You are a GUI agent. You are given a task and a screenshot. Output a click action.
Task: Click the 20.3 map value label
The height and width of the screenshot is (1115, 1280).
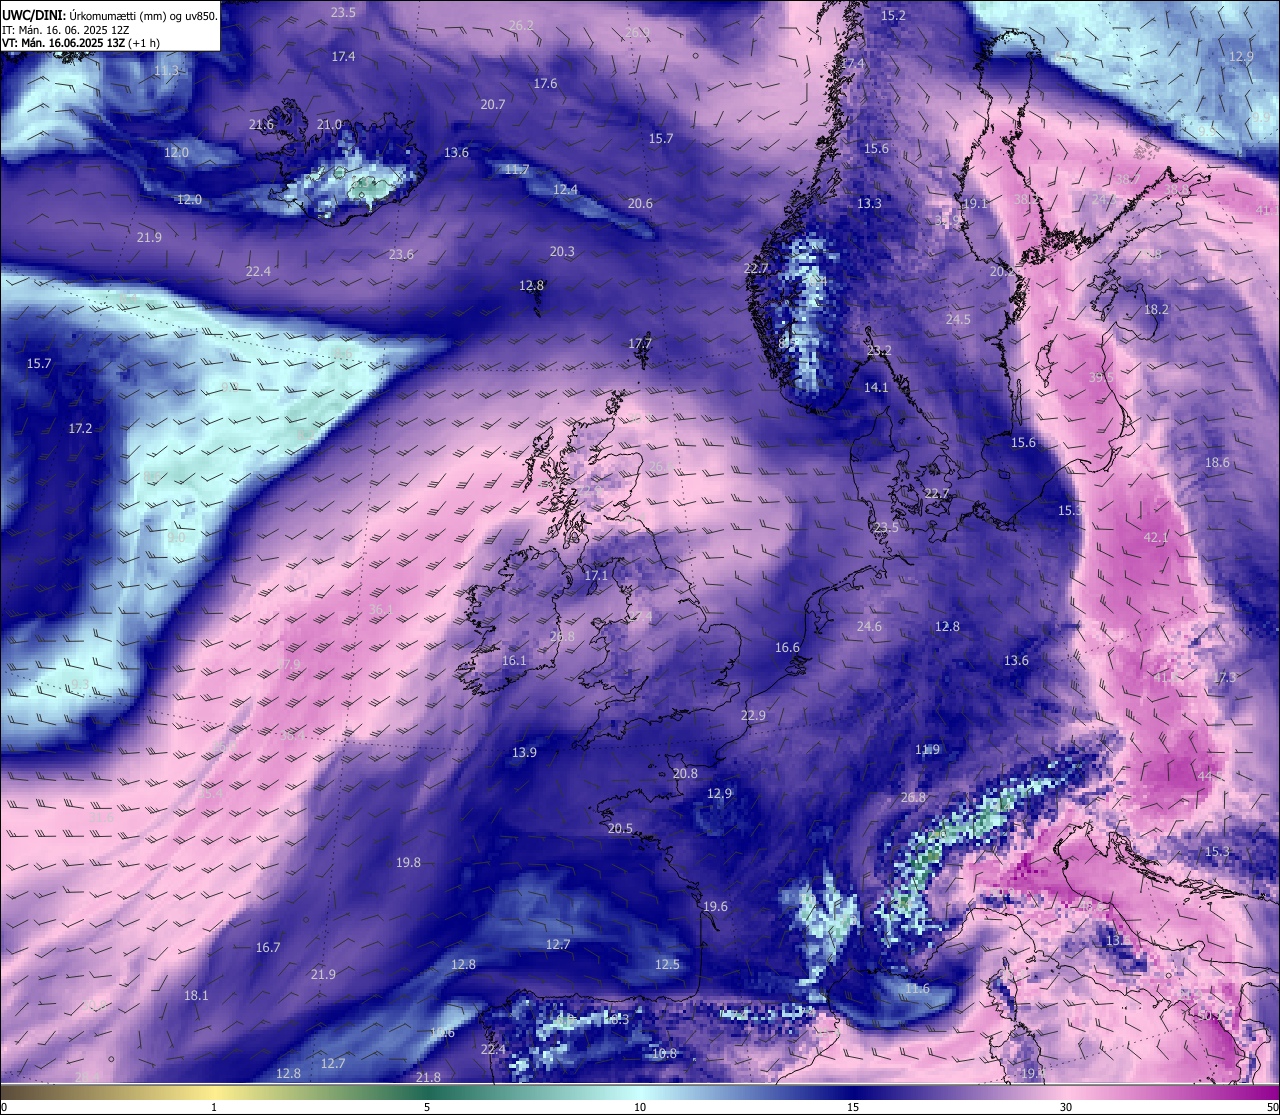tap(562, 252)
